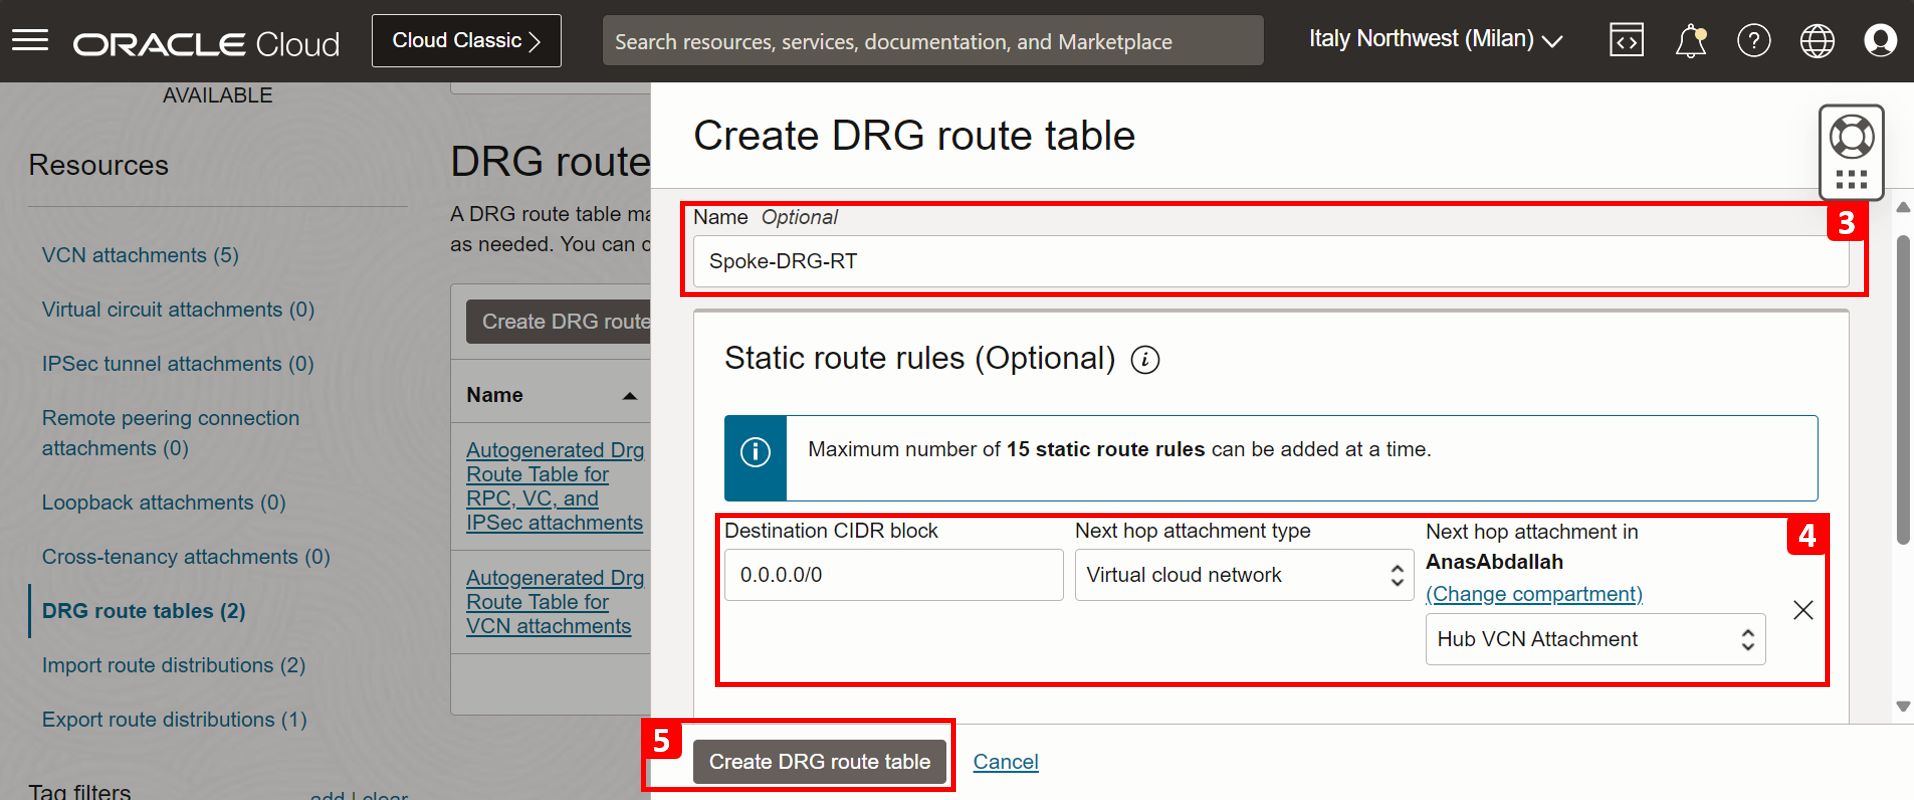The height and width of the screenshot is (800, 1914).
Task: Open Autogenerated Drg Route Table for VCN attachments
Action: tap(555, 602)
